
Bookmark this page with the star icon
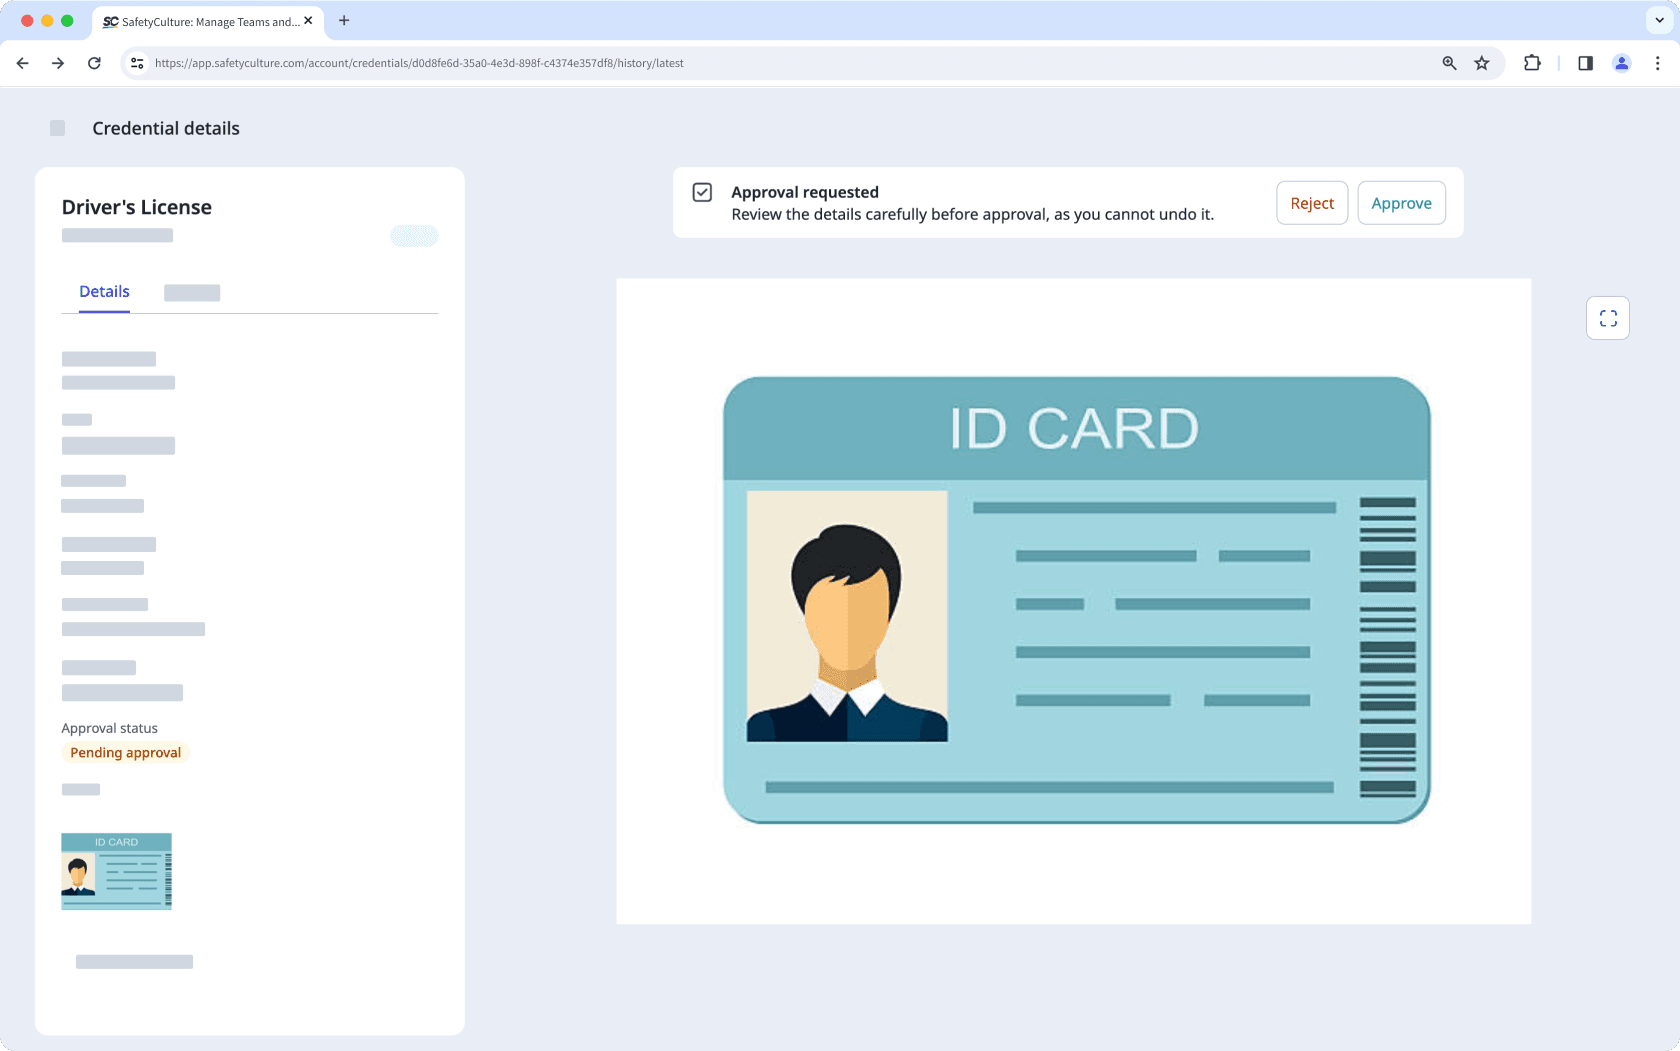(1481, 62)
